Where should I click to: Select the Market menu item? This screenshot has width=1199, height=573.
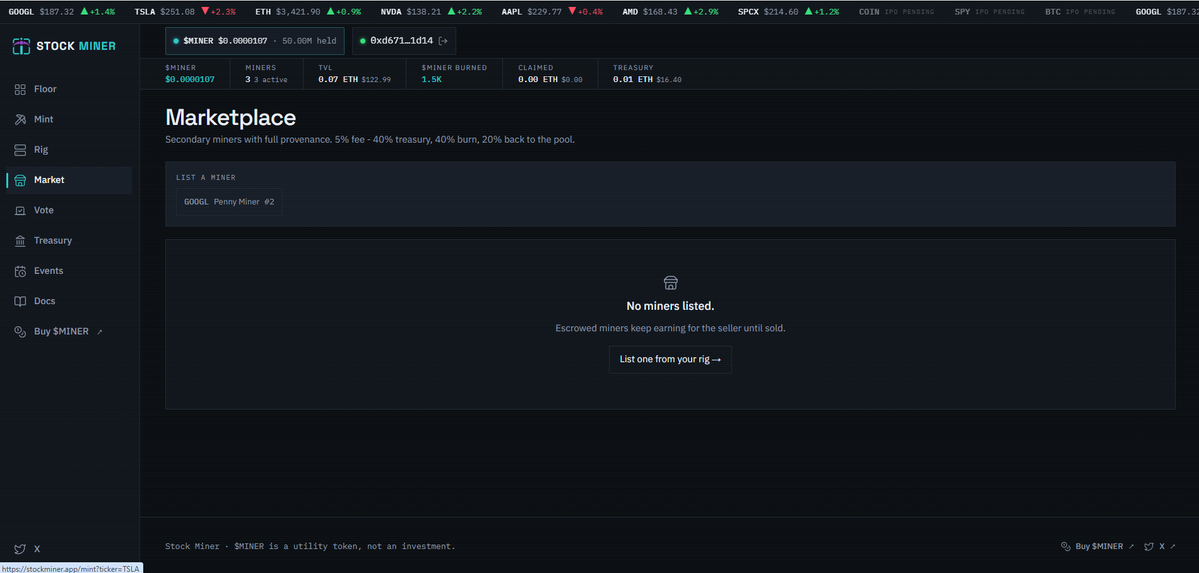[69, 181]
